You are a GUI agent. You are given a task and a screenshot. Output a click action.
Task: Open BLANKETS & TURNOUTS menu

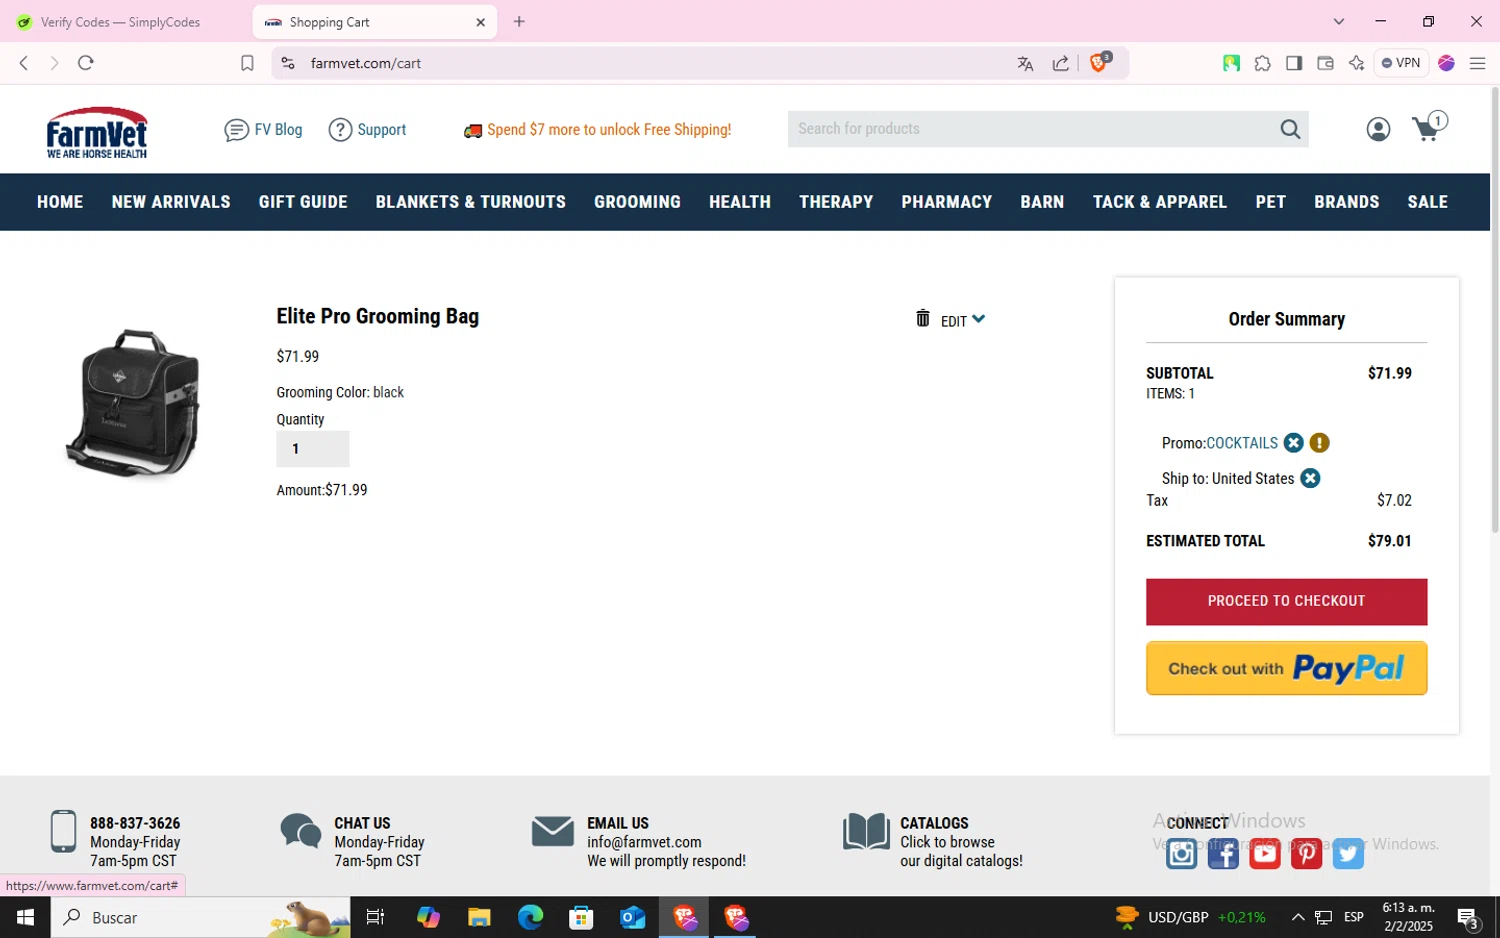pos(471,202)
